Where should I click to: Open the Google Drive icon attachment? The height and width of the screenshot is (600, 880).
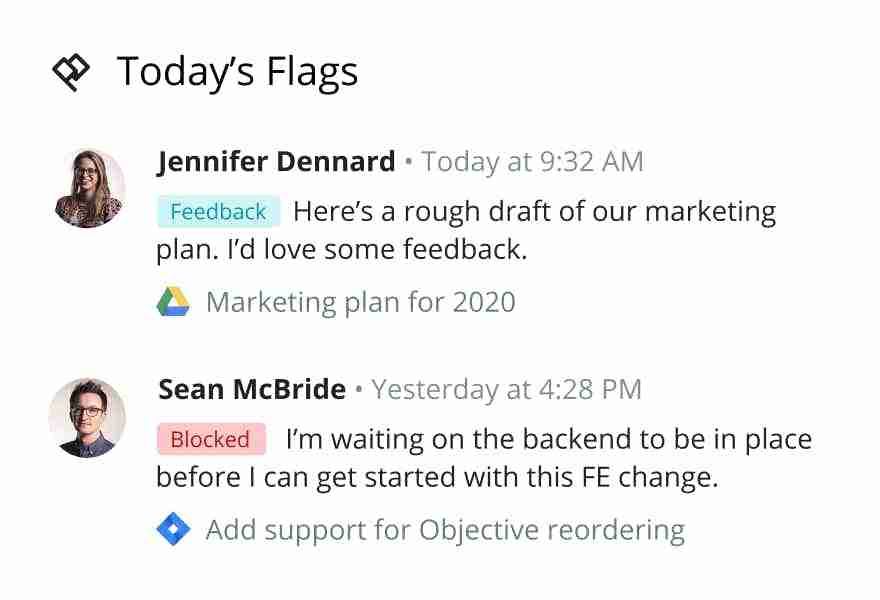pos(173,301)
